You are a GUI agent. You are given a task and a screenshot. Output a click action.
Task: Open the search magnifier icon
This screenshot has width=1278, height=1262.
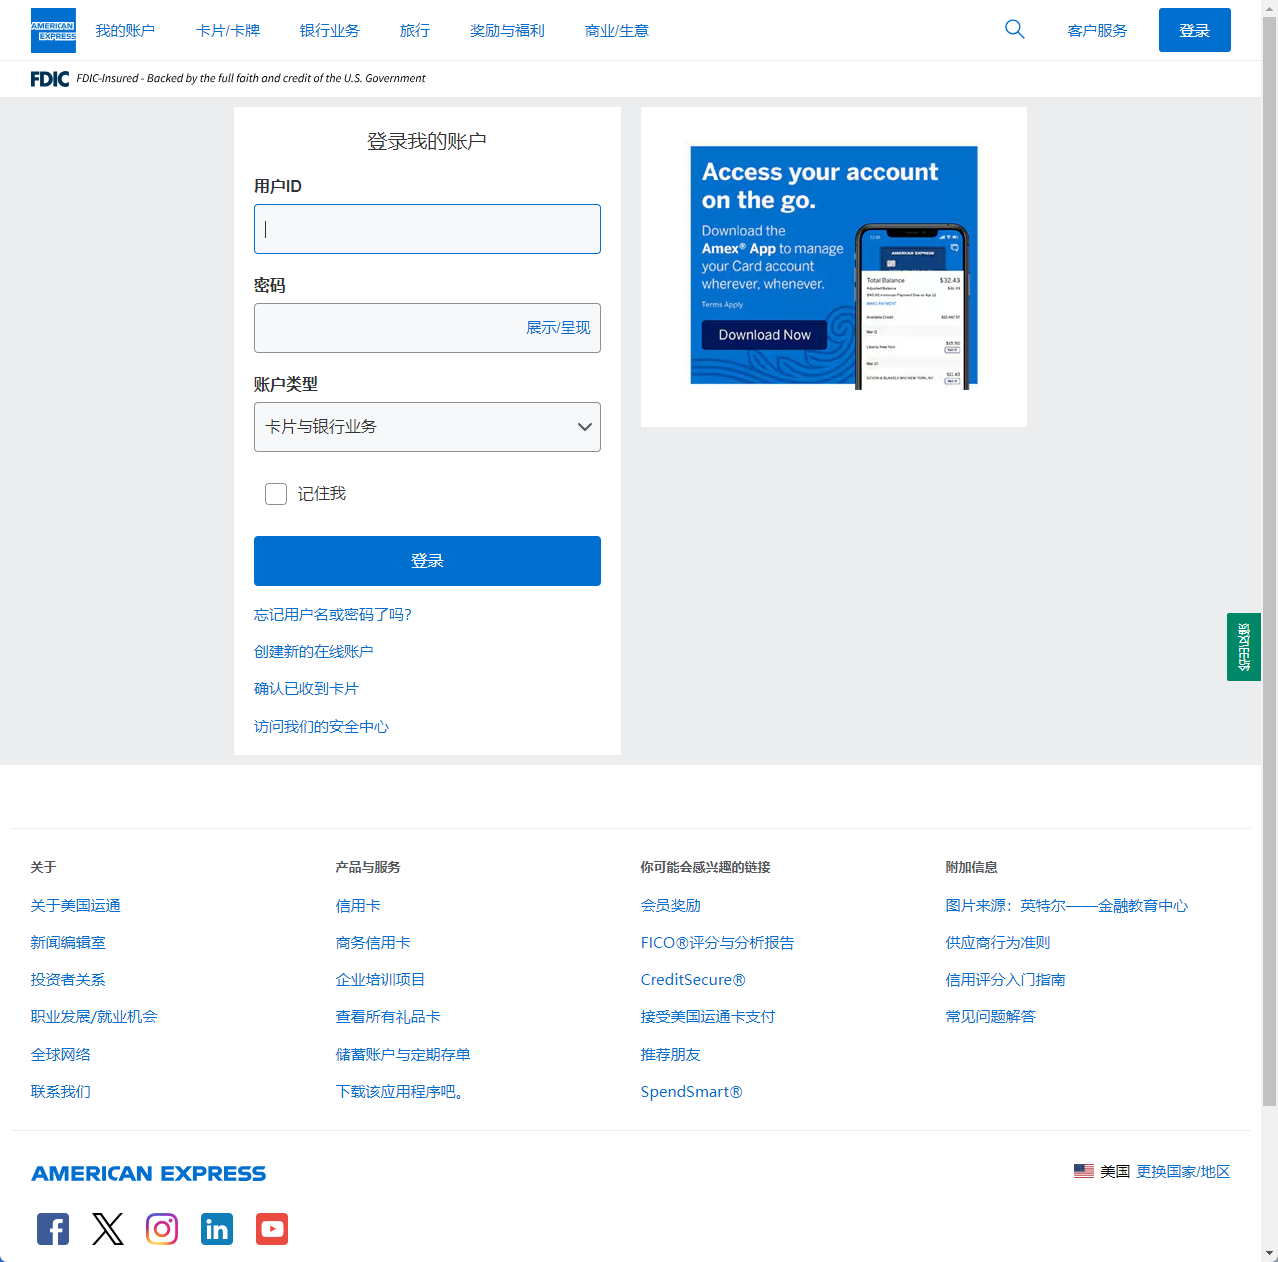point(1014,30)
